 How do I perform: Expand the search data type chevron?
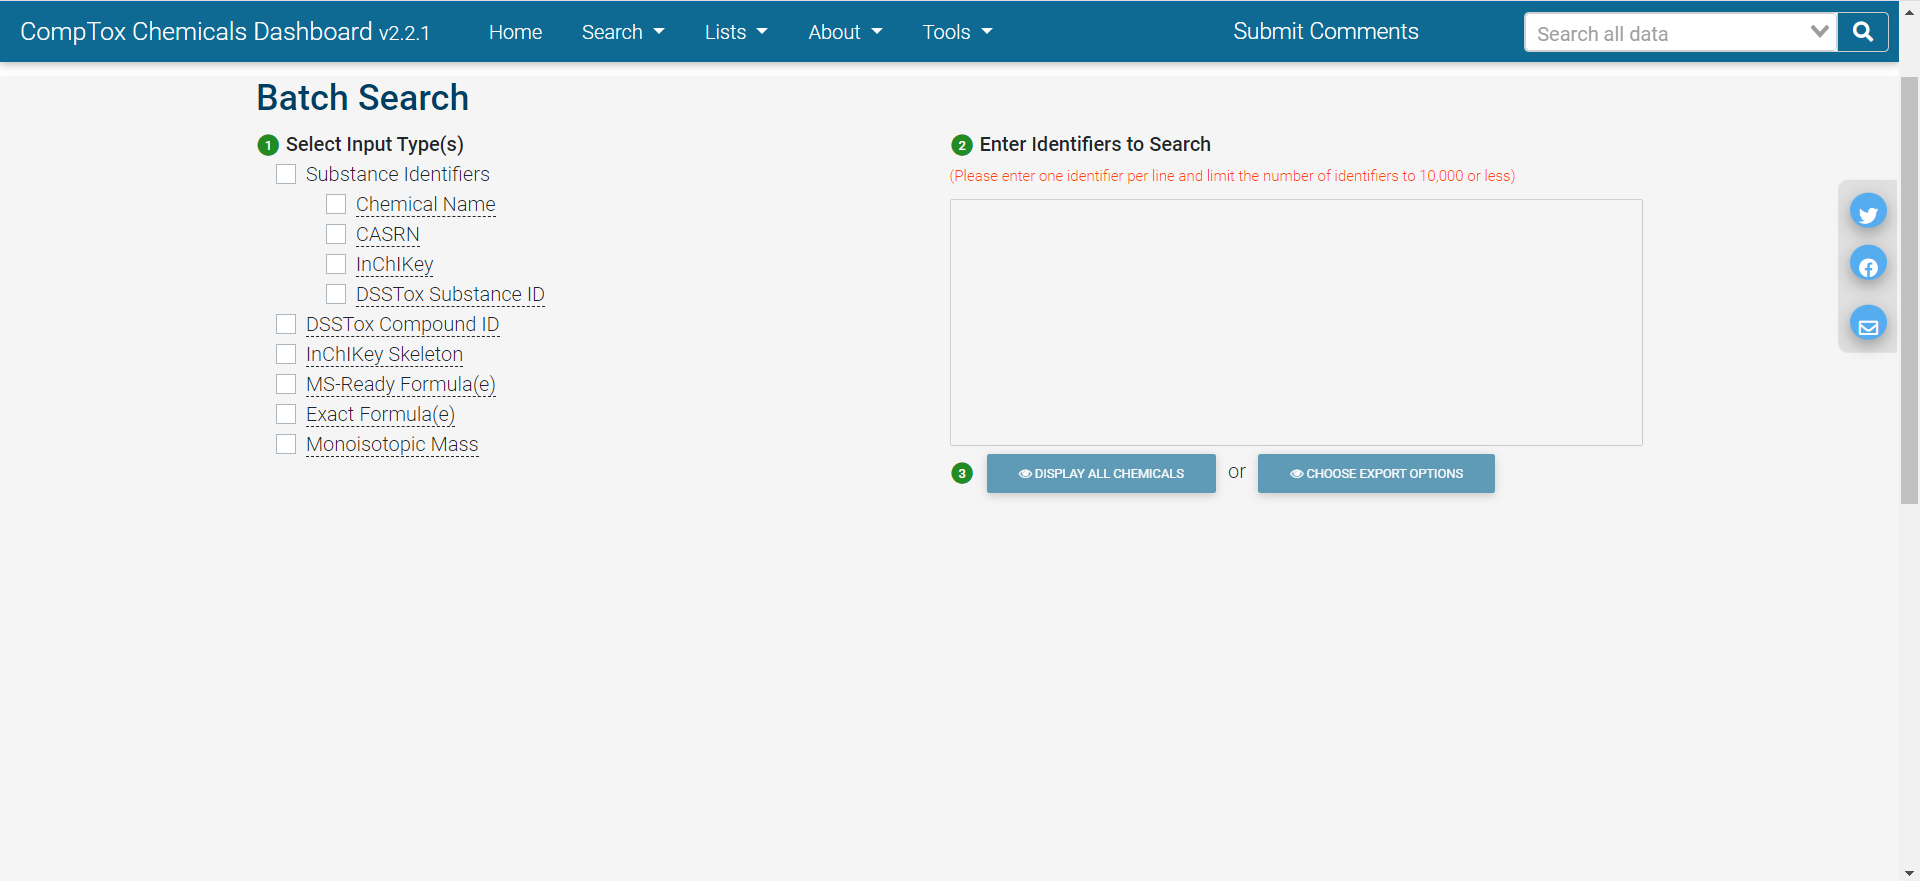coord(1819,32)
